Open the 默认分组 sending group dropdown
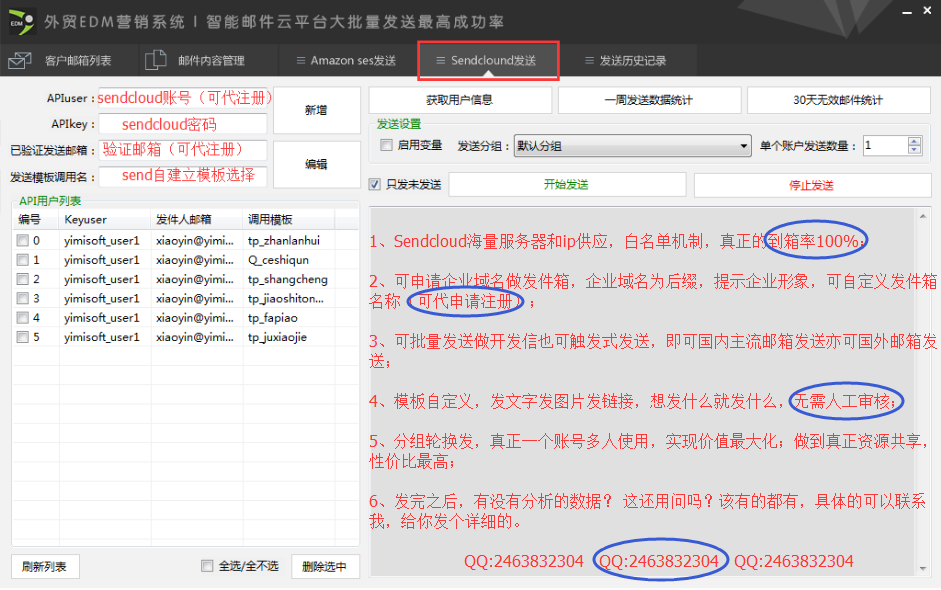The image size is (941, 590). (x=744, y=144)
